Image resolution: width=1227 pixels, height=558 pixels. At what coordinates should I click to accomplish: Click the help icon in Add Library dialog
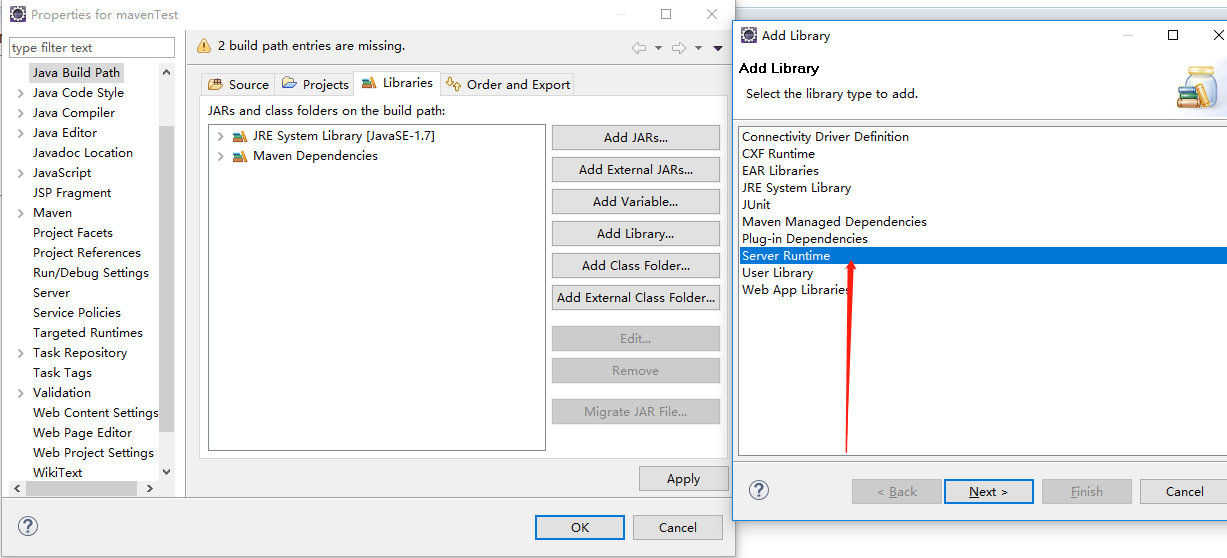pyautogui.click(x=759, y=490)
